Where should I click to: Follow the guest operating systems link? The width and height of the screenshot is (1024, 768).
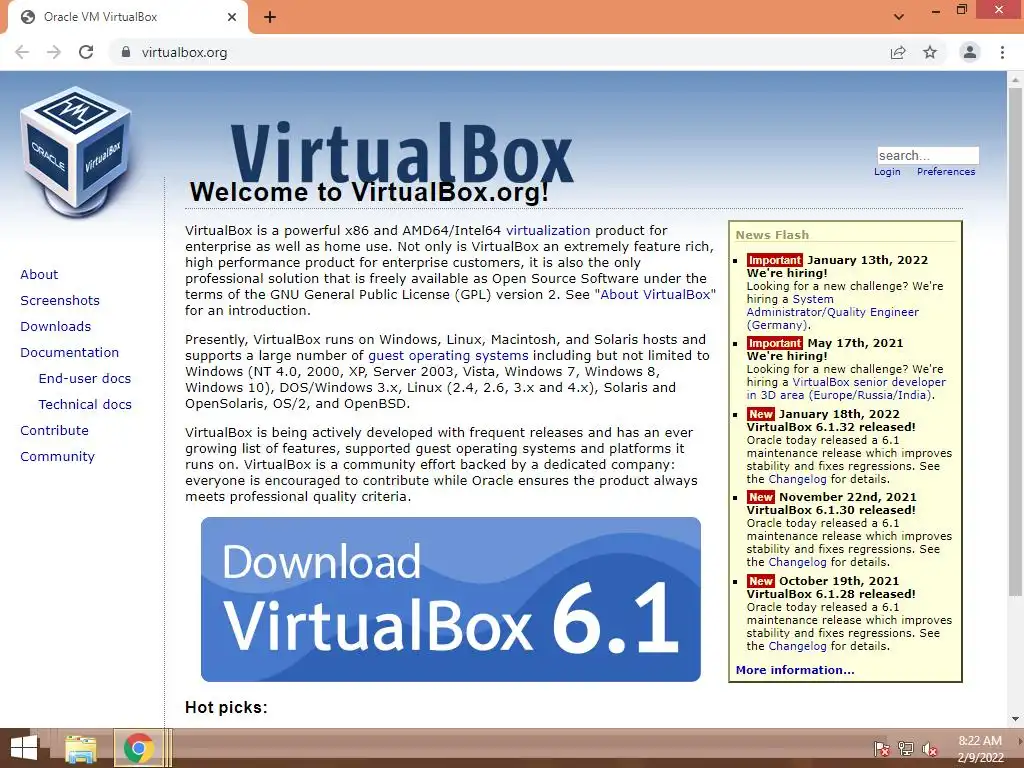click(x=448, y=356)
